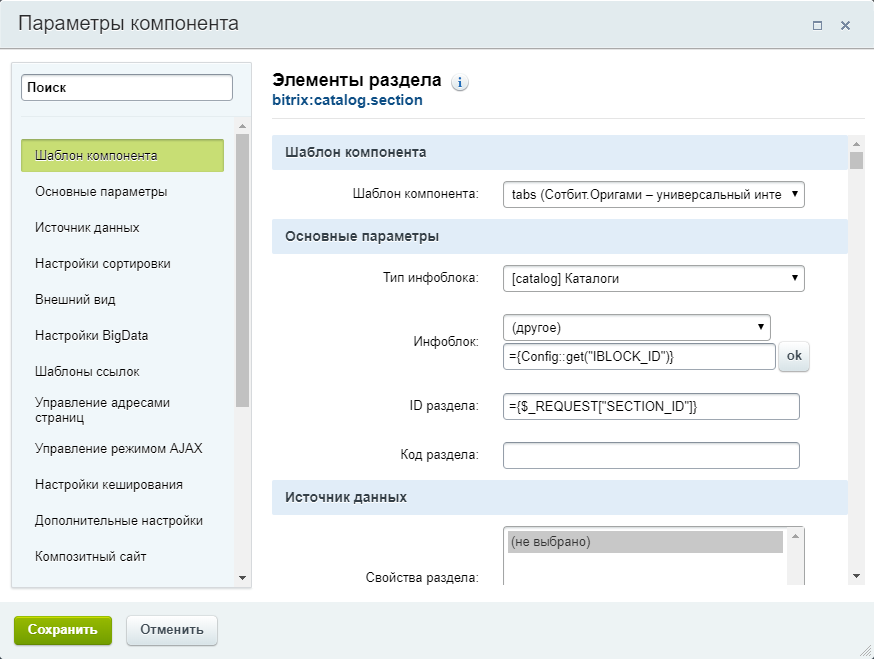The height and width of the screenshot is (659, 874).
Task: Expand the Тип инфоблока dropdown
Action: coord(654,278)
